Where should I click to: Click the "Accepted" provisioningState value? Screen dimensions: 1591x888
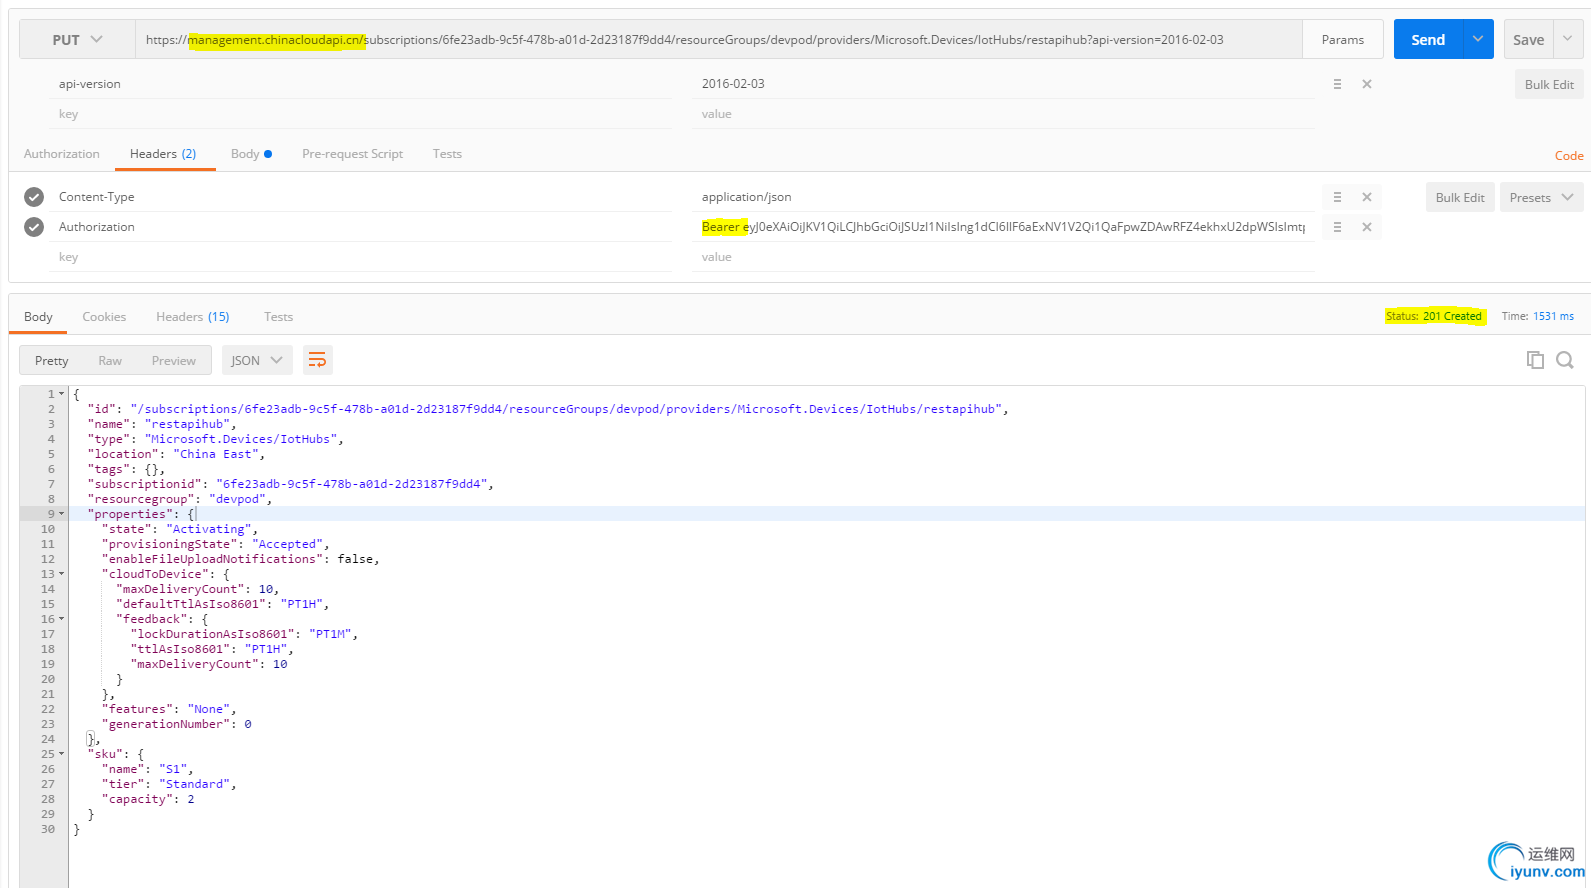[x=287, y=544]
